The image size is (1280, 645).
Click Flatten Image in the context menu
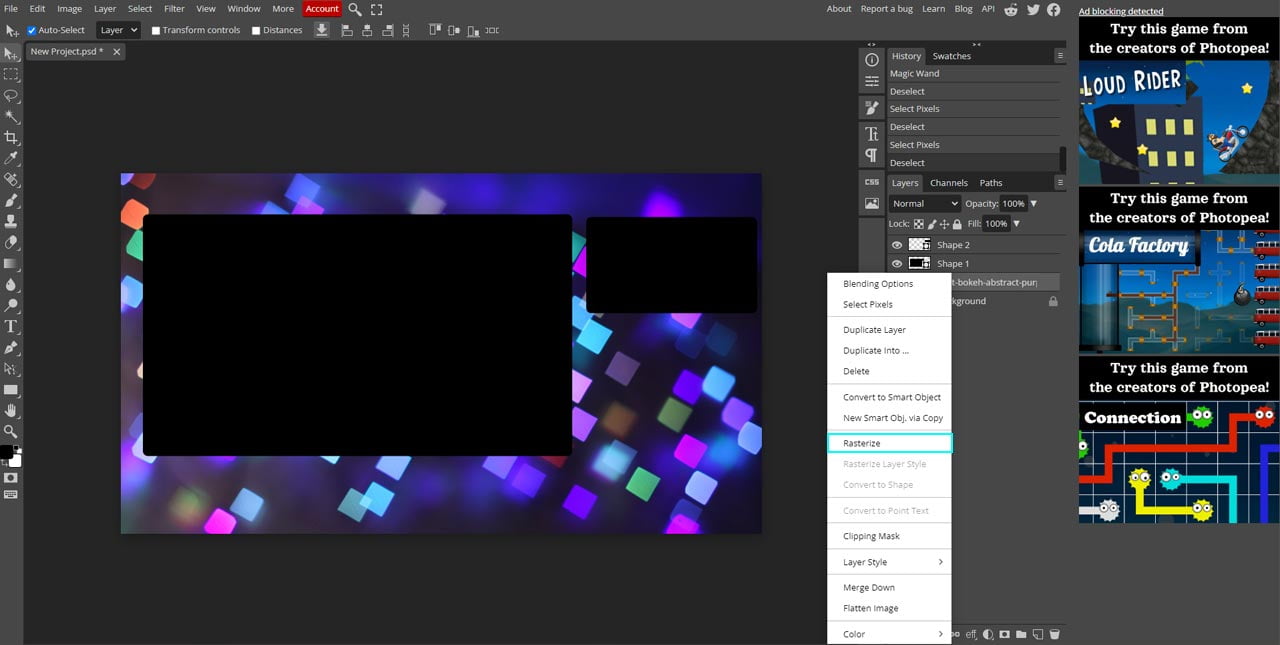870,608
